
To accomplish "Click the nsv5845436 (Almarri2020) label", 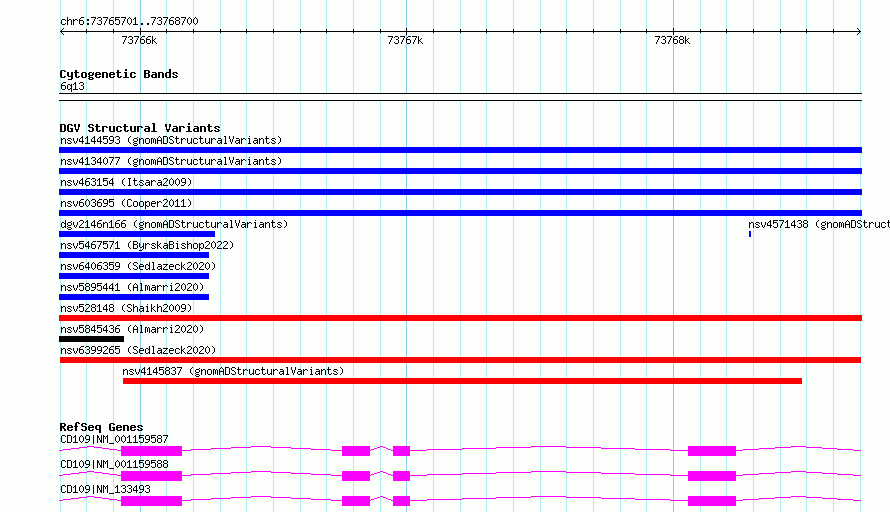I will [x=132, y=329].
